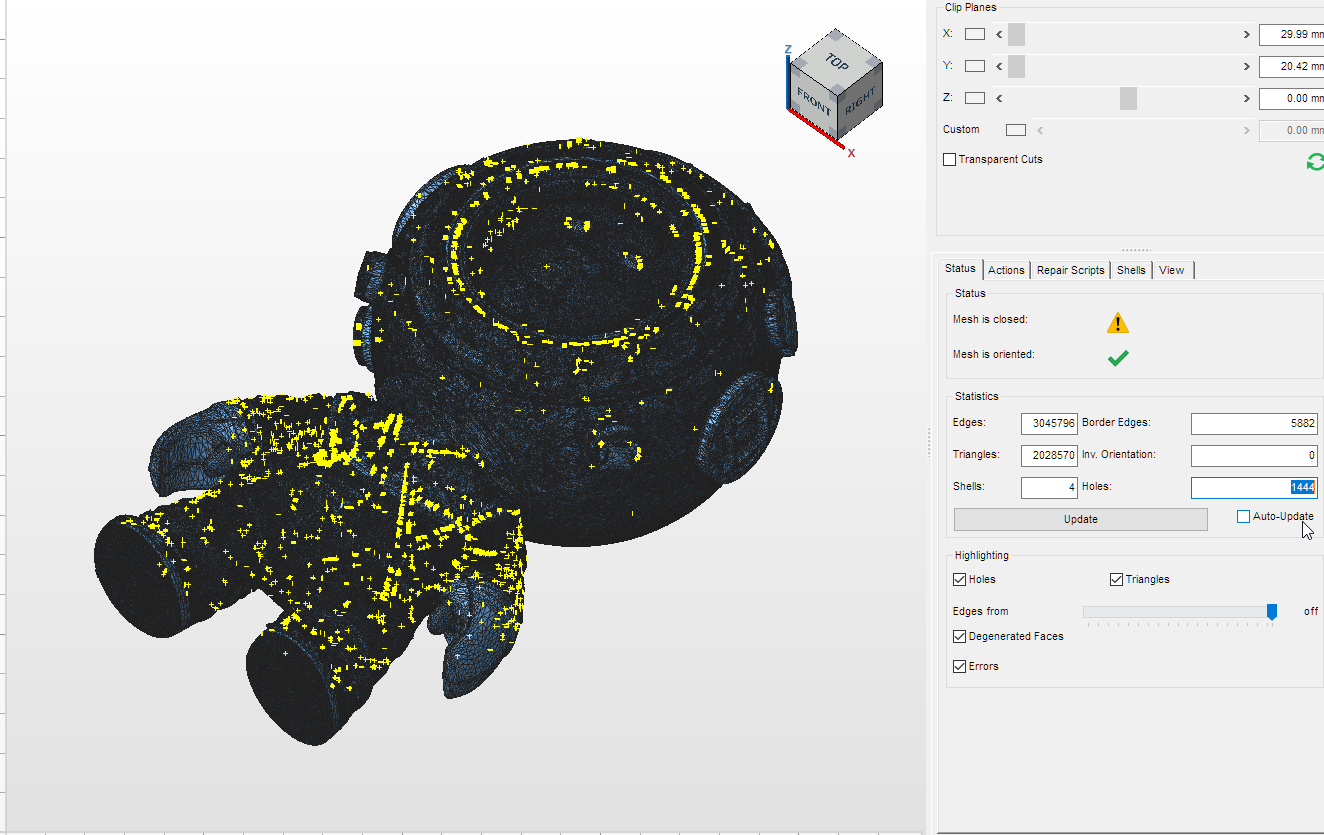Click the right arrow of the Y clip plane
This screenshot has height=835, width=1324.
[x=1247, y=66]
